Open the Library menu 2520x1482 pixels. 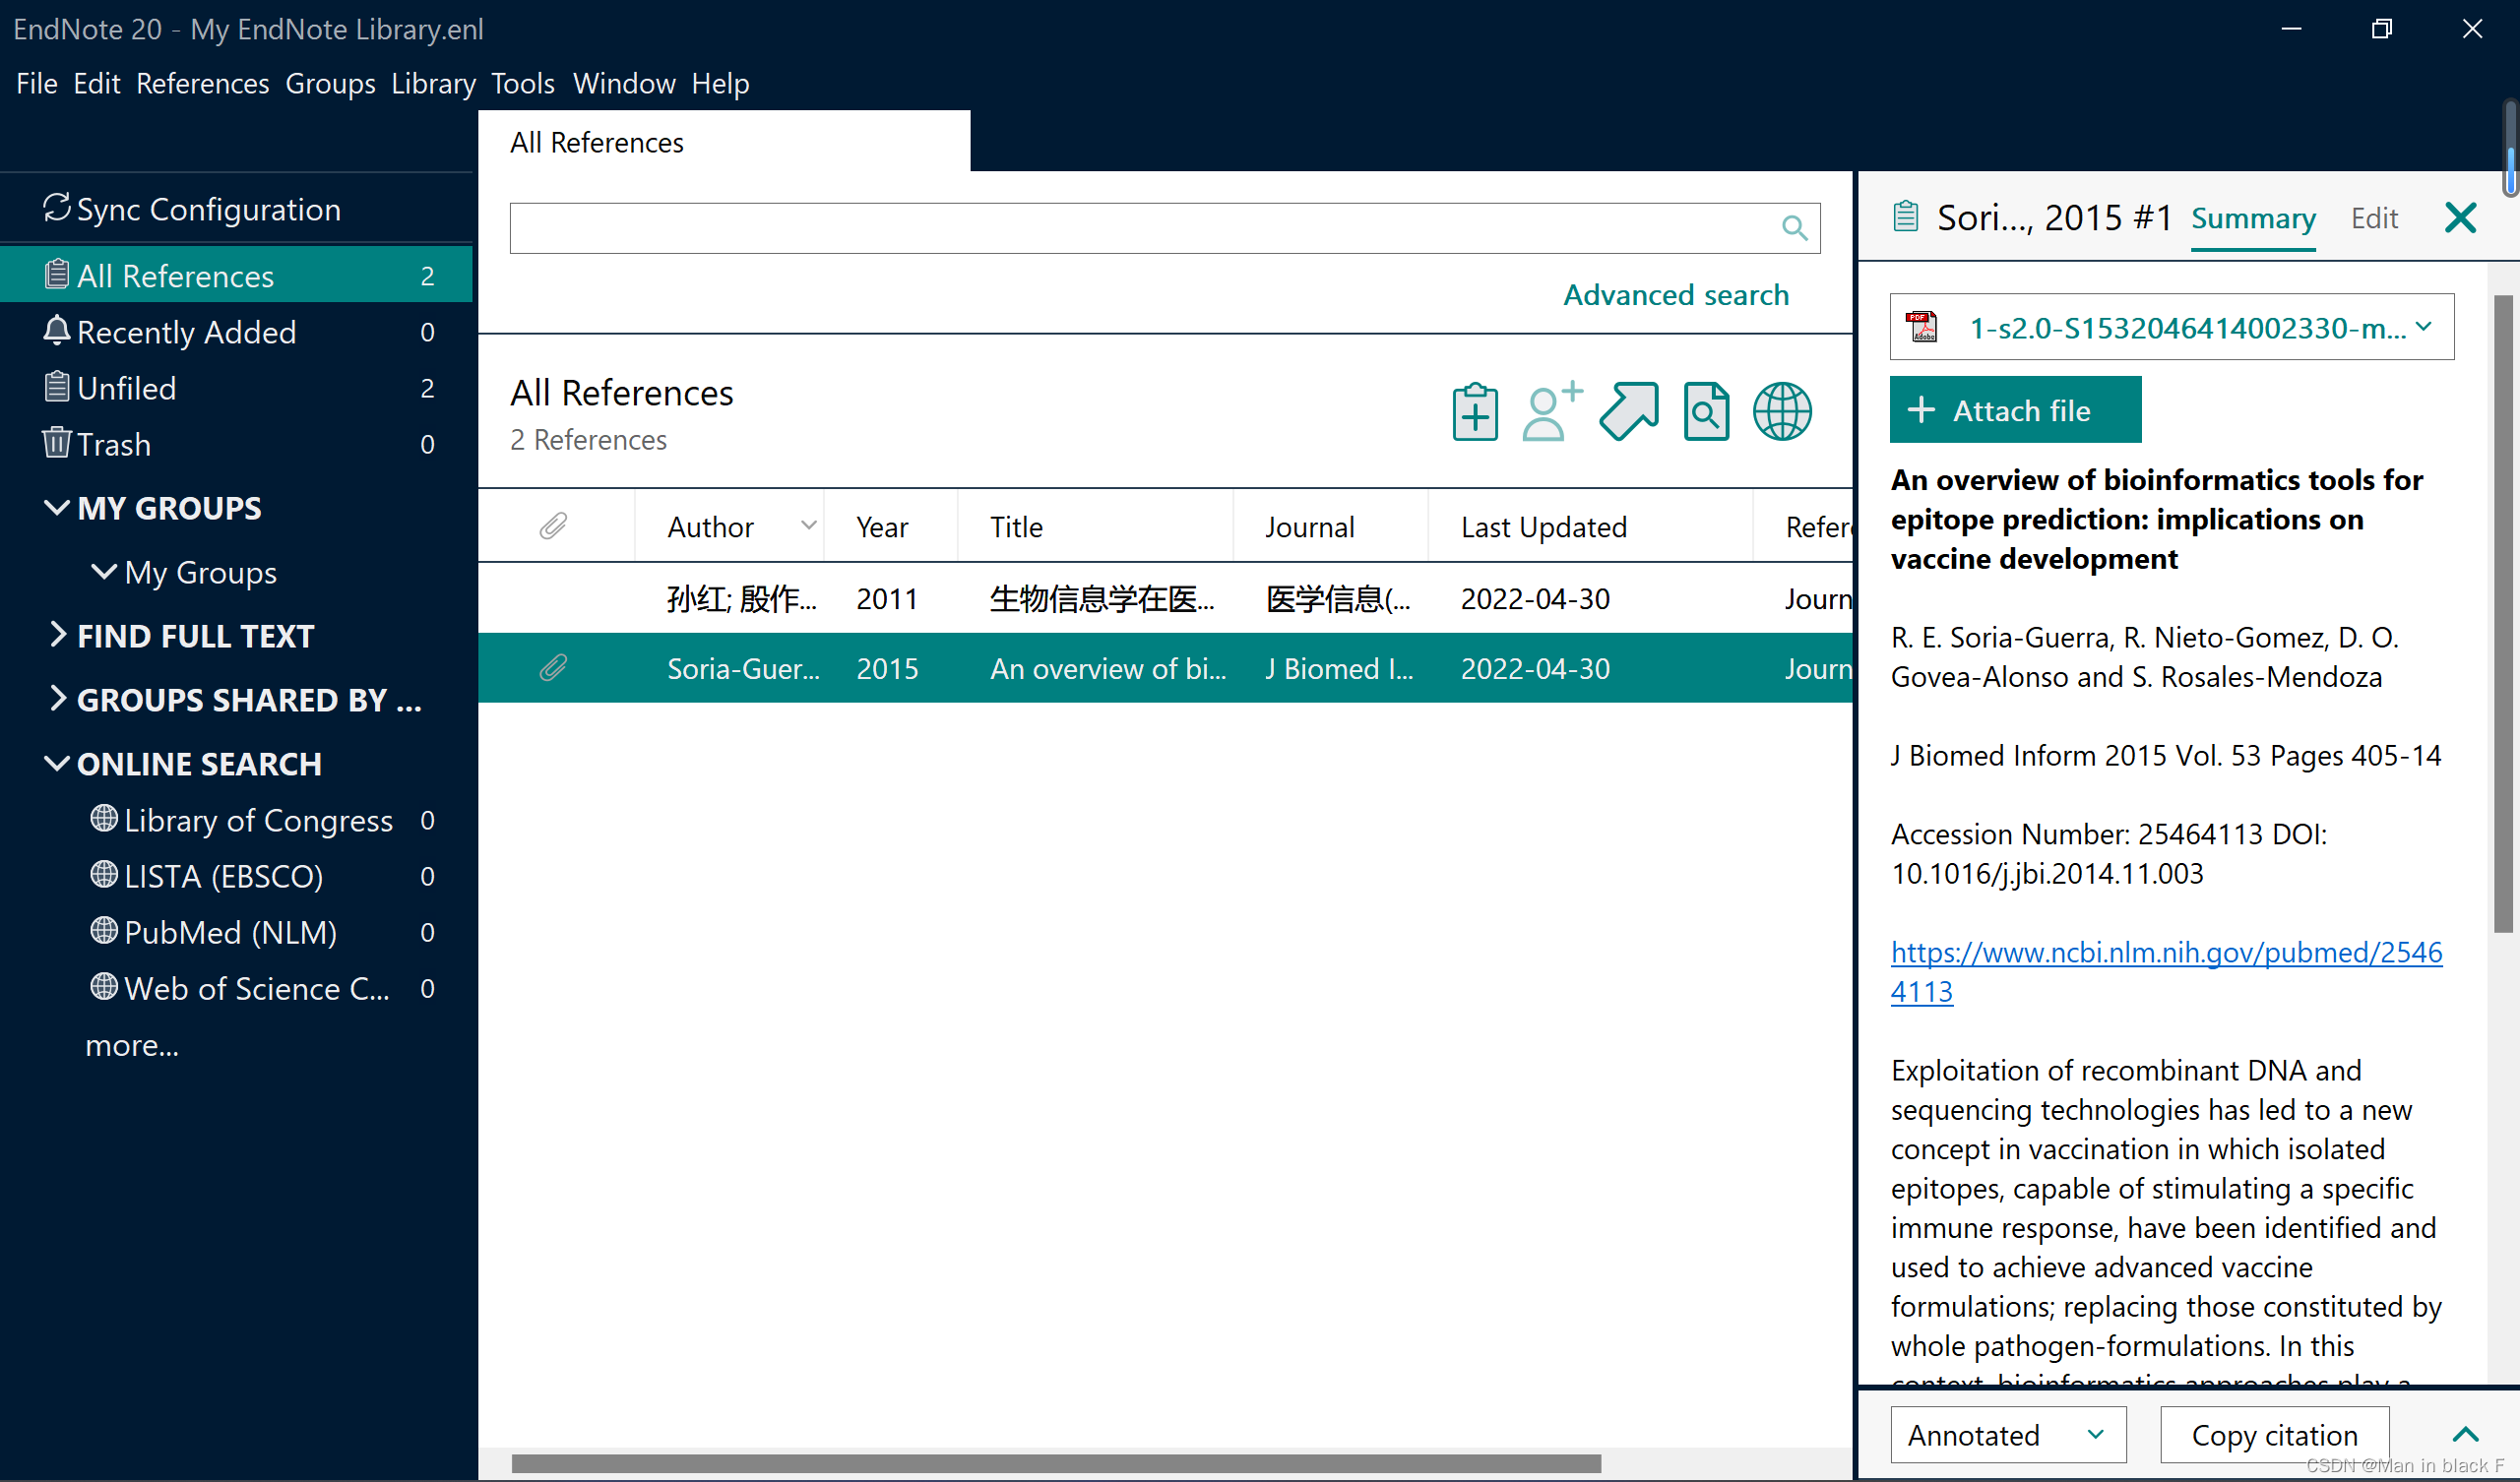coord(433,83)
